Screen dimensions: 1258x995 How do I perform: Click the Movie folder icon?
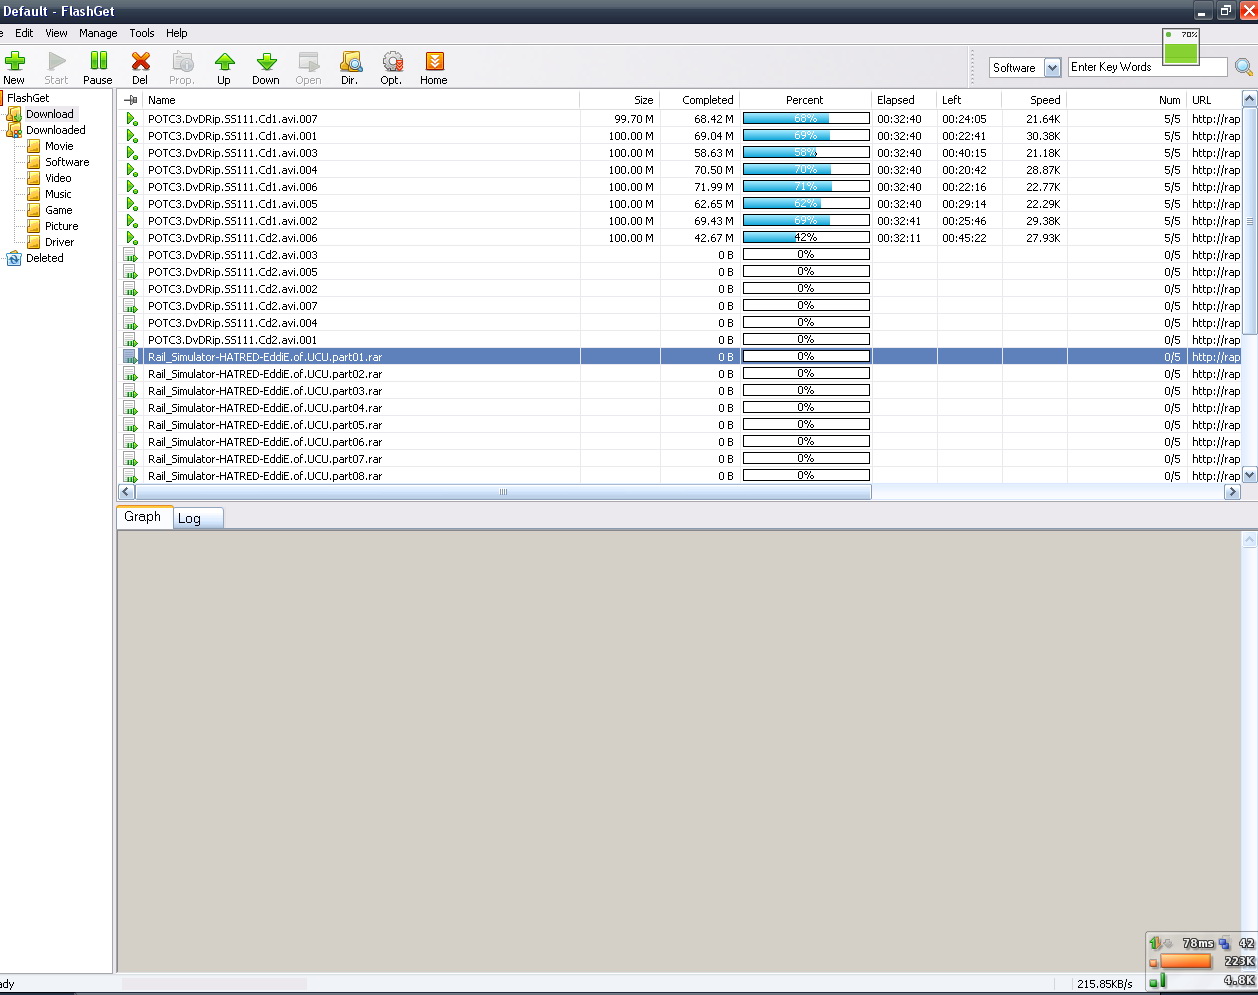(x=34, y=146)
